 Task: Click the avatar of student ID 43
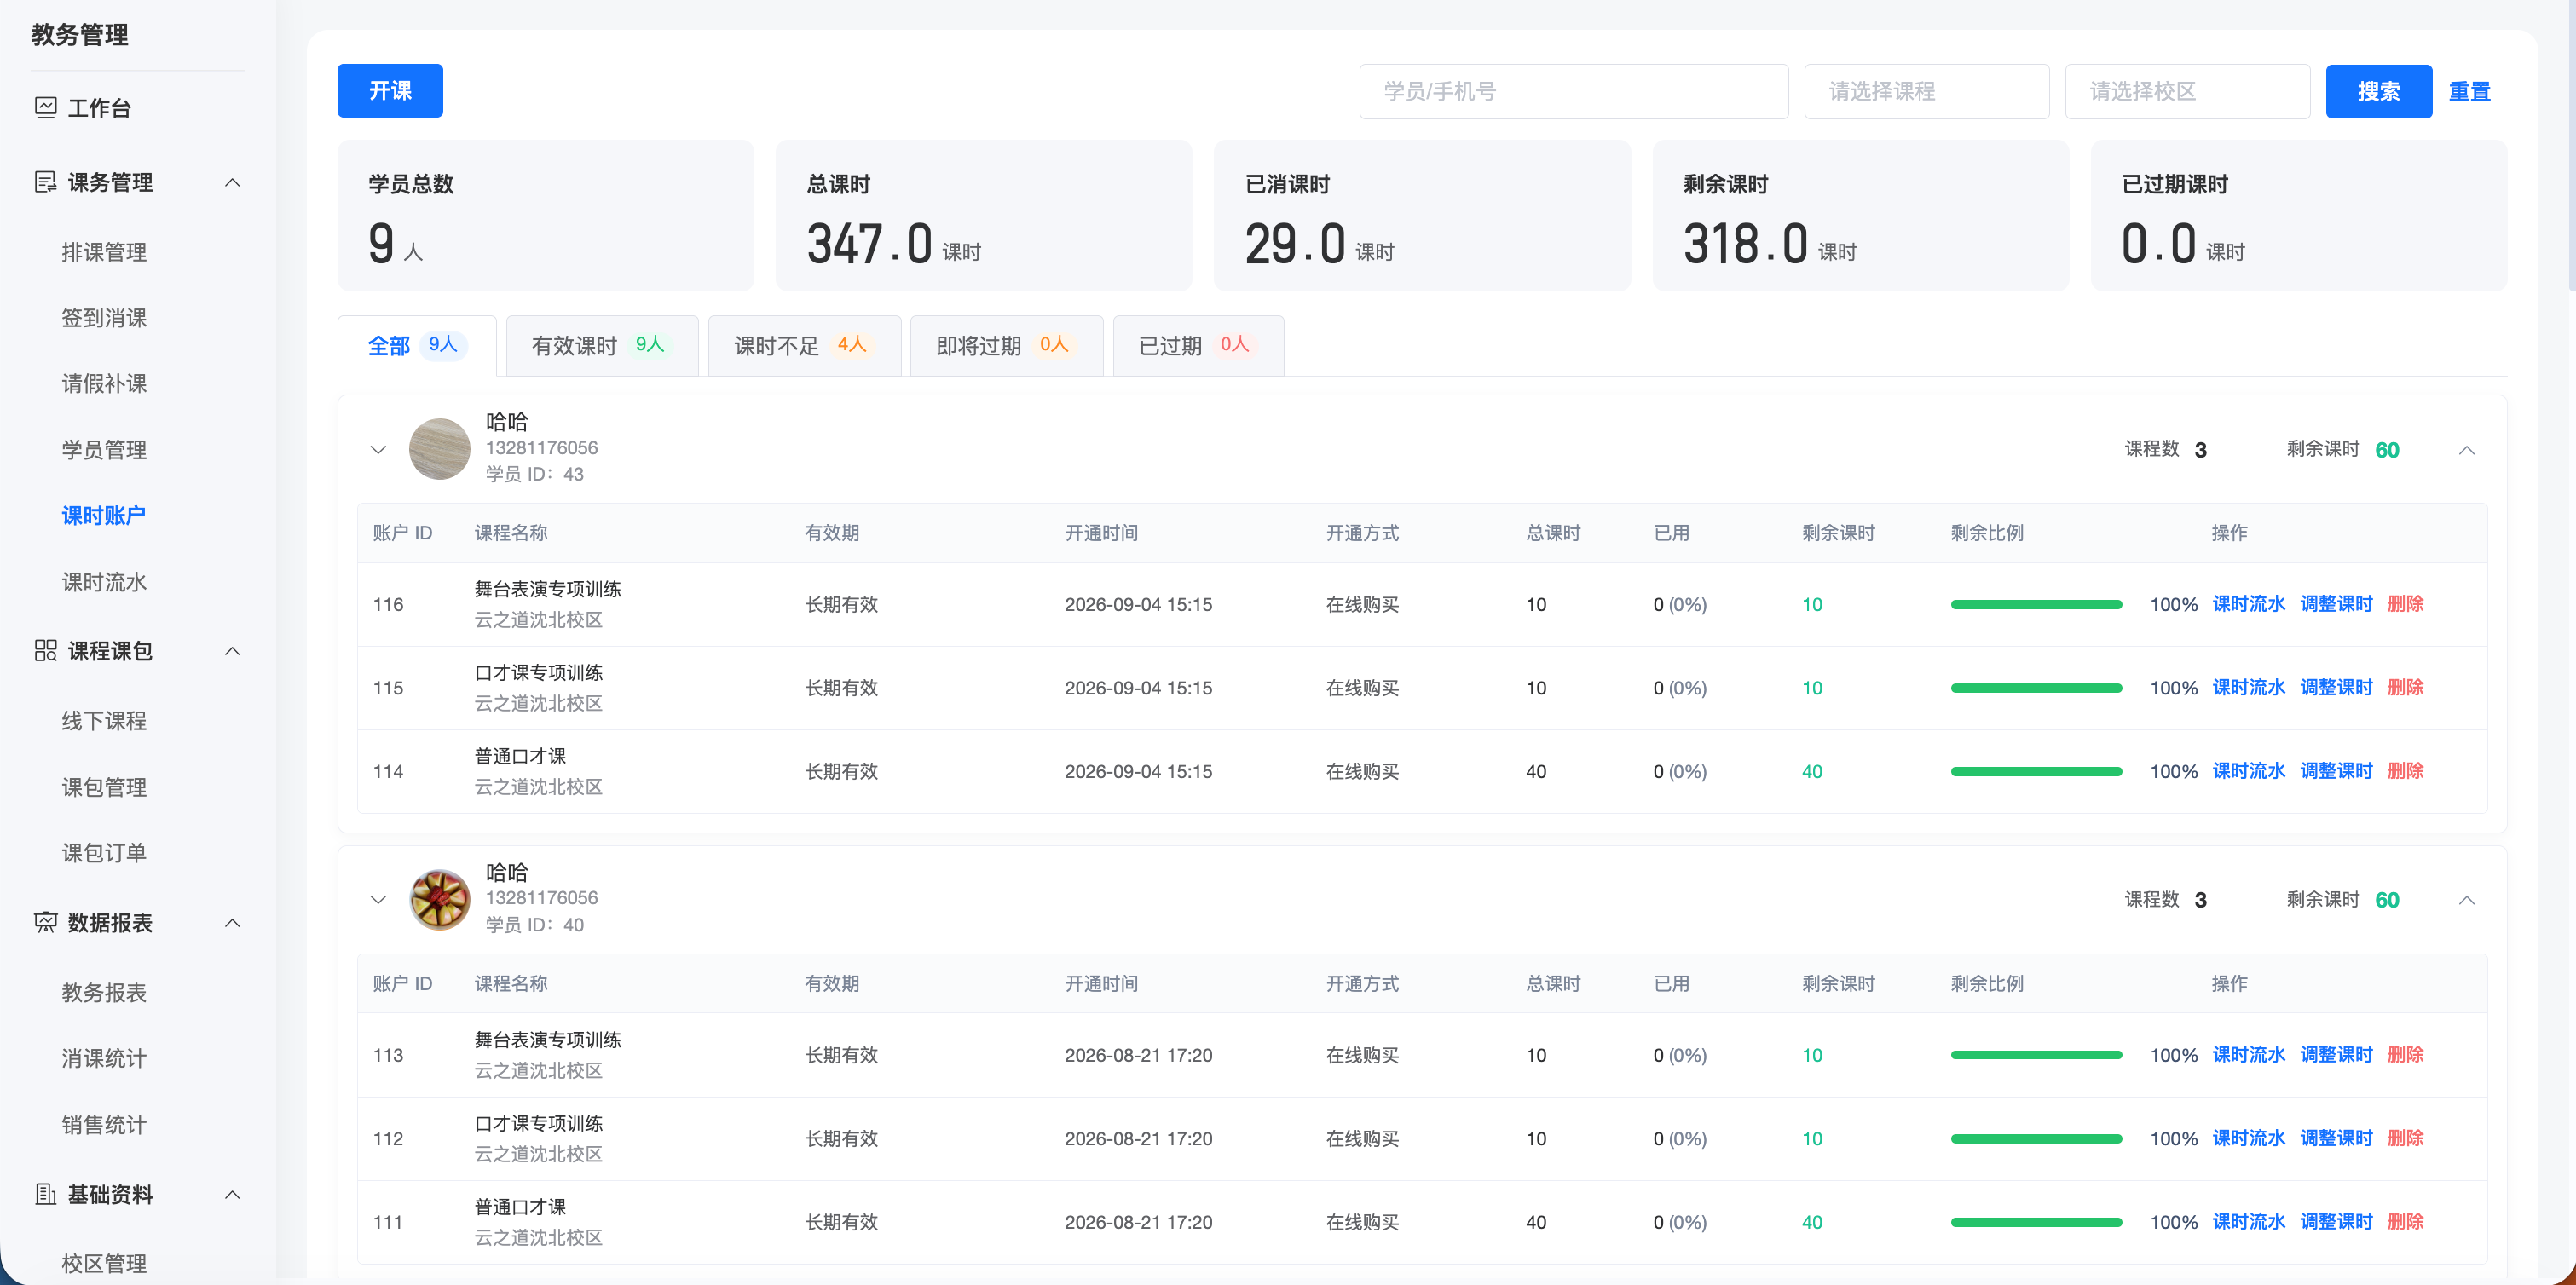tap(439, 449)
